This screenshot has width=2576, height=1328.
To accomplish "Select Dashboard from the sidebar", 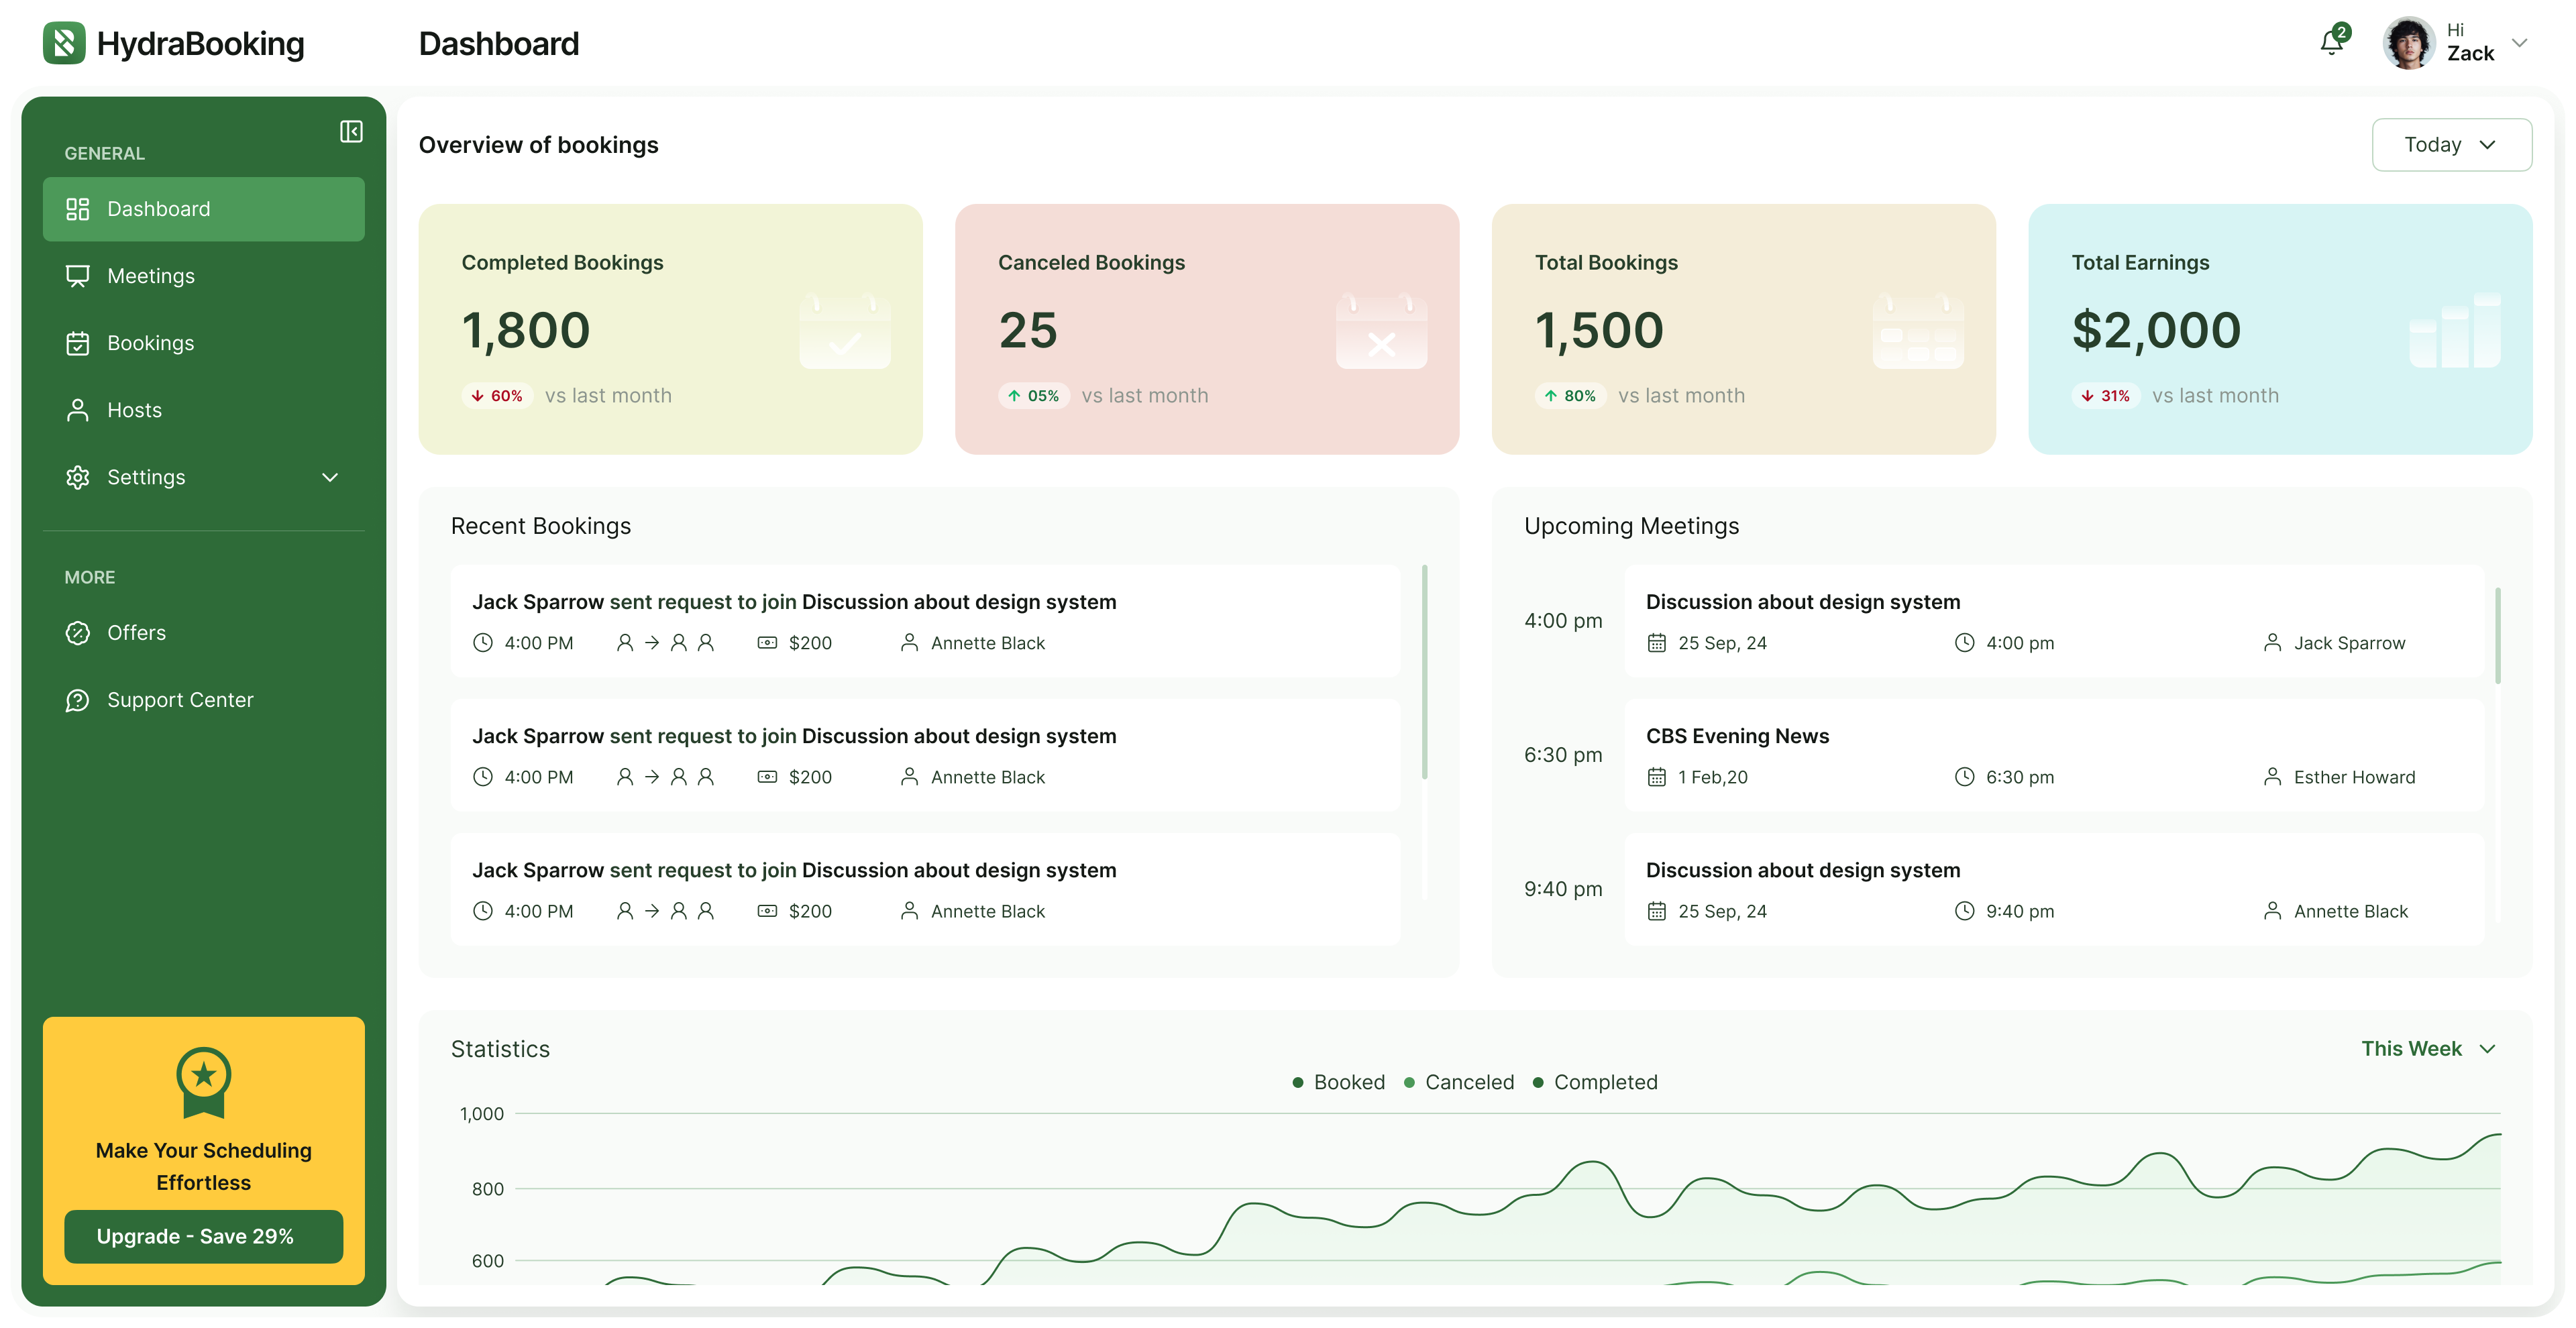I will 158,208.
